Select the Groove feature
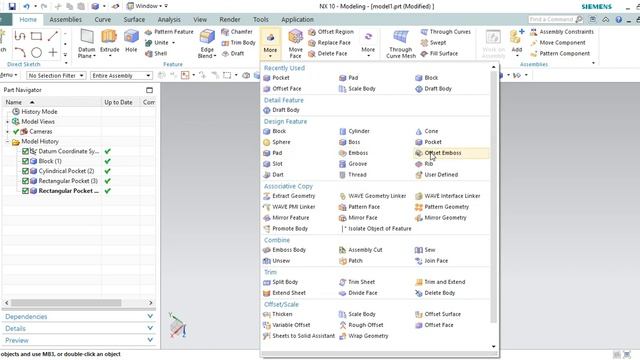 (x=353, y=164)
